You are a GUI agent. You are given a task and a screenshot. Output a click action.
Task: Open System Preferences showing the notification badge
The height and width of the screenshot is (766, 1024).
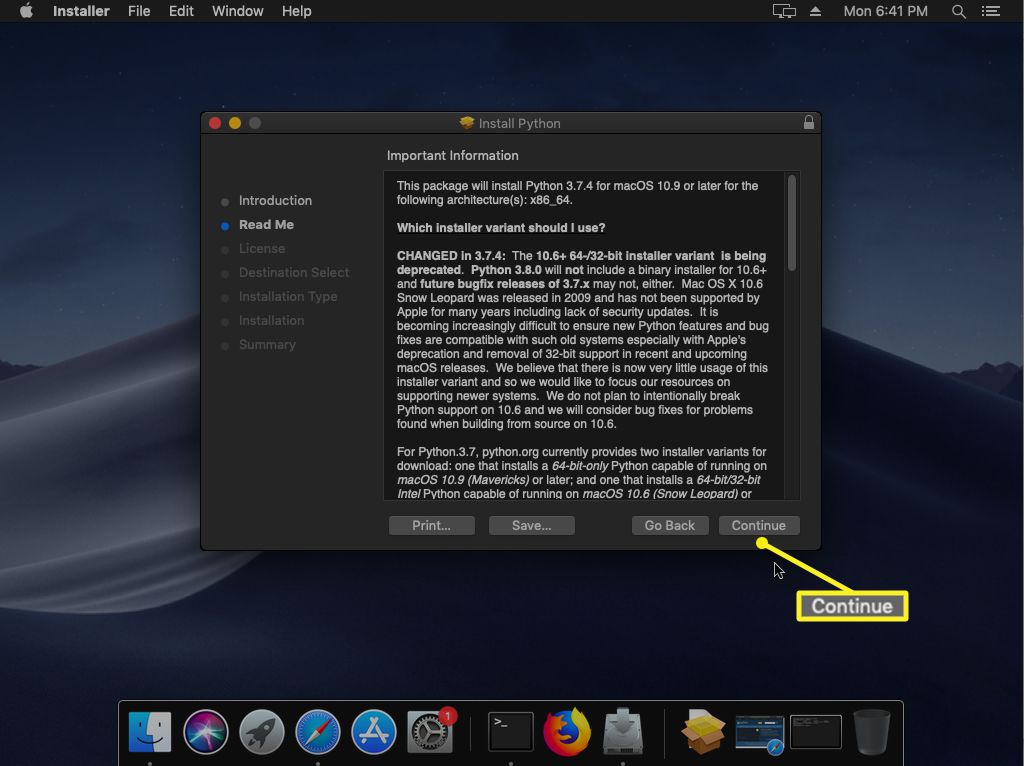coord(429,731)
